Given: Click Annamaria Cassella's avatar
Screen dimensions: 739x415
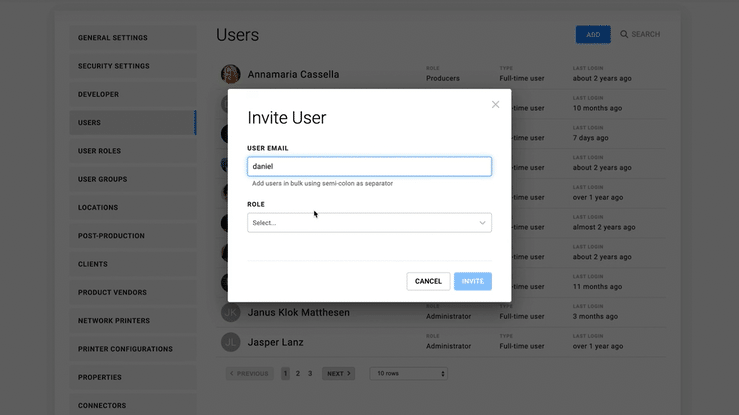Looking at the screenshot, I should [230, 74].
